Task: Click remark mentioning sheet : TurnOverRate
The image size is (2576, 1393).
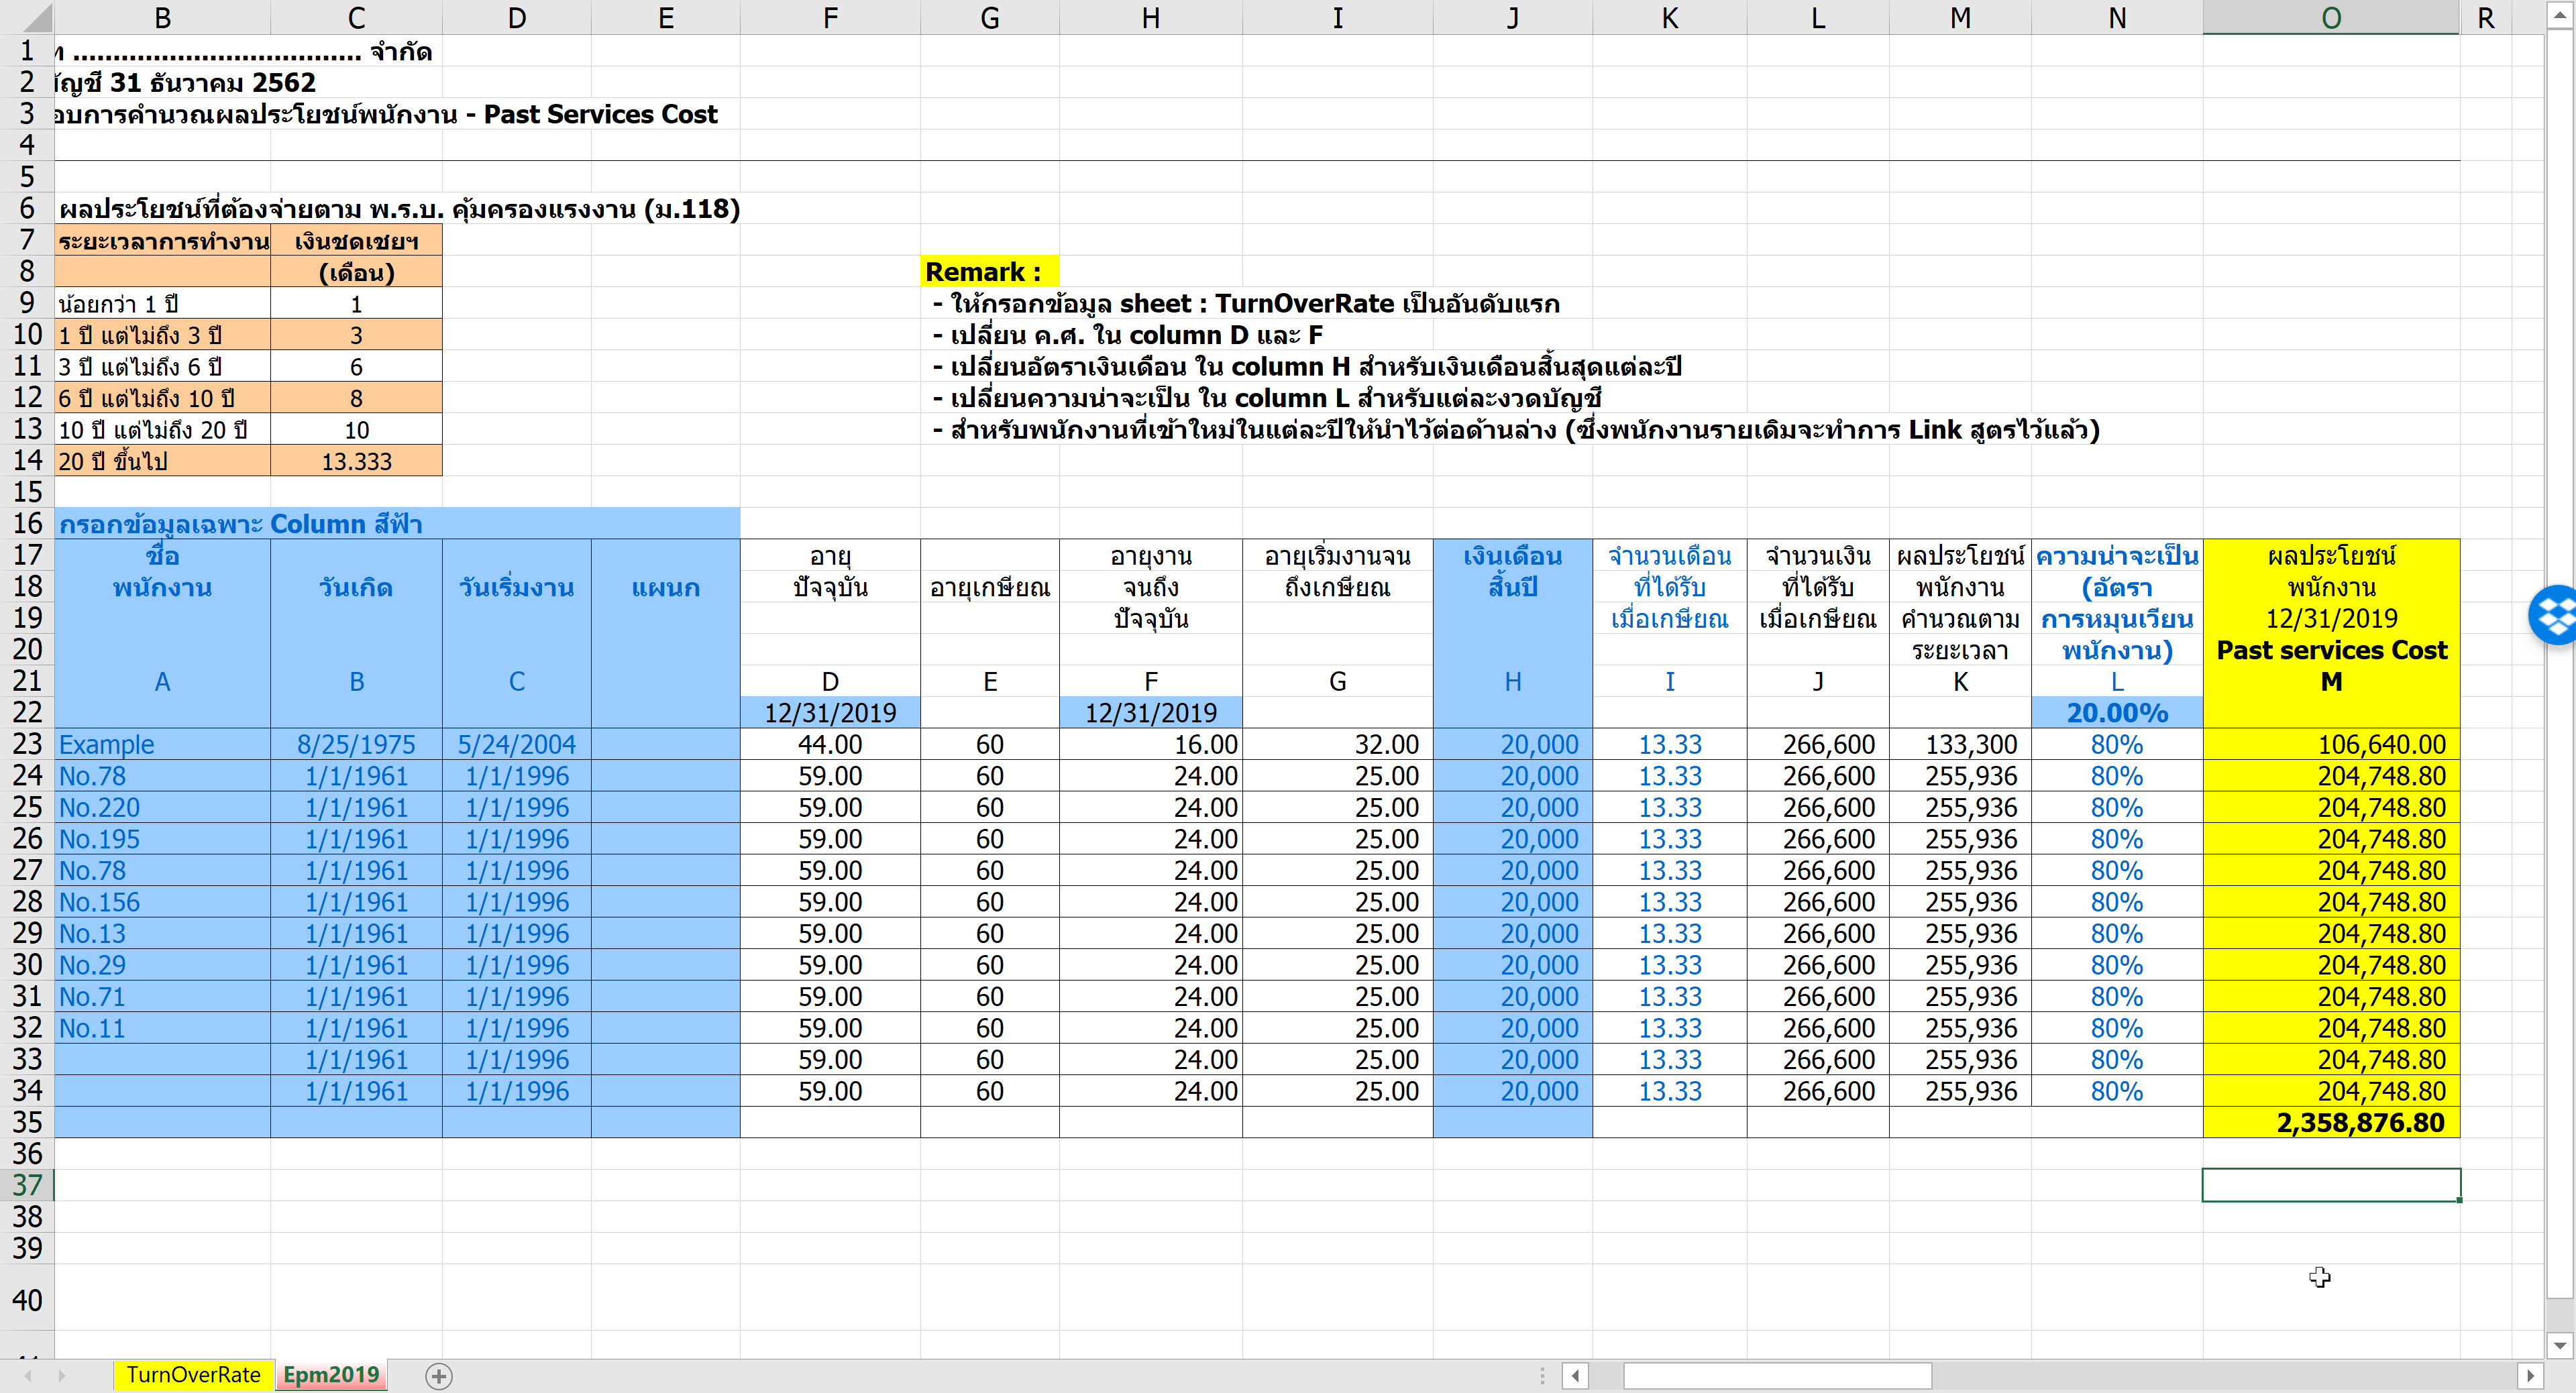Action: point(1245,303)
